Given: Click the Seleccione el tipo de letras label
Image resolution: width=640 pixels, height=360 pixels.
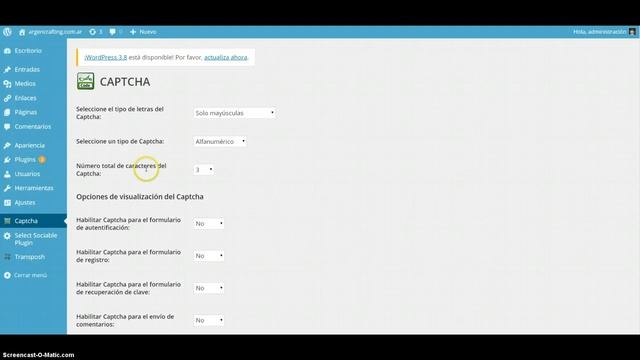Looking at the screenshot, I should click(120, 113).
